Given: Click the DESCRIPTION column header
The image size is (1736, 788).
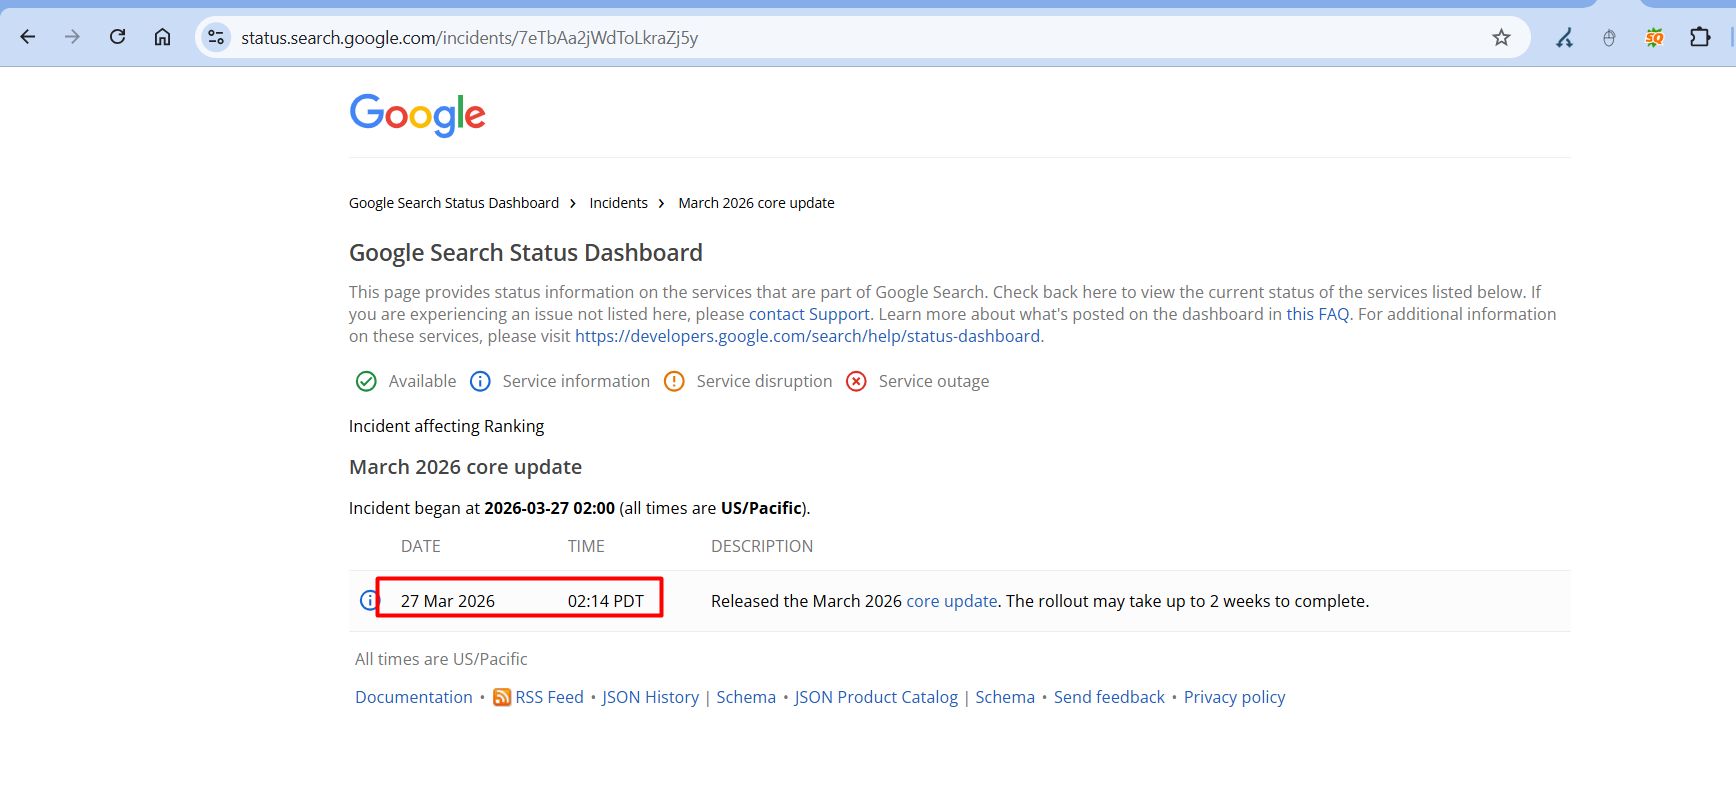Looking at the screenshot, I should tap(762, 546).
